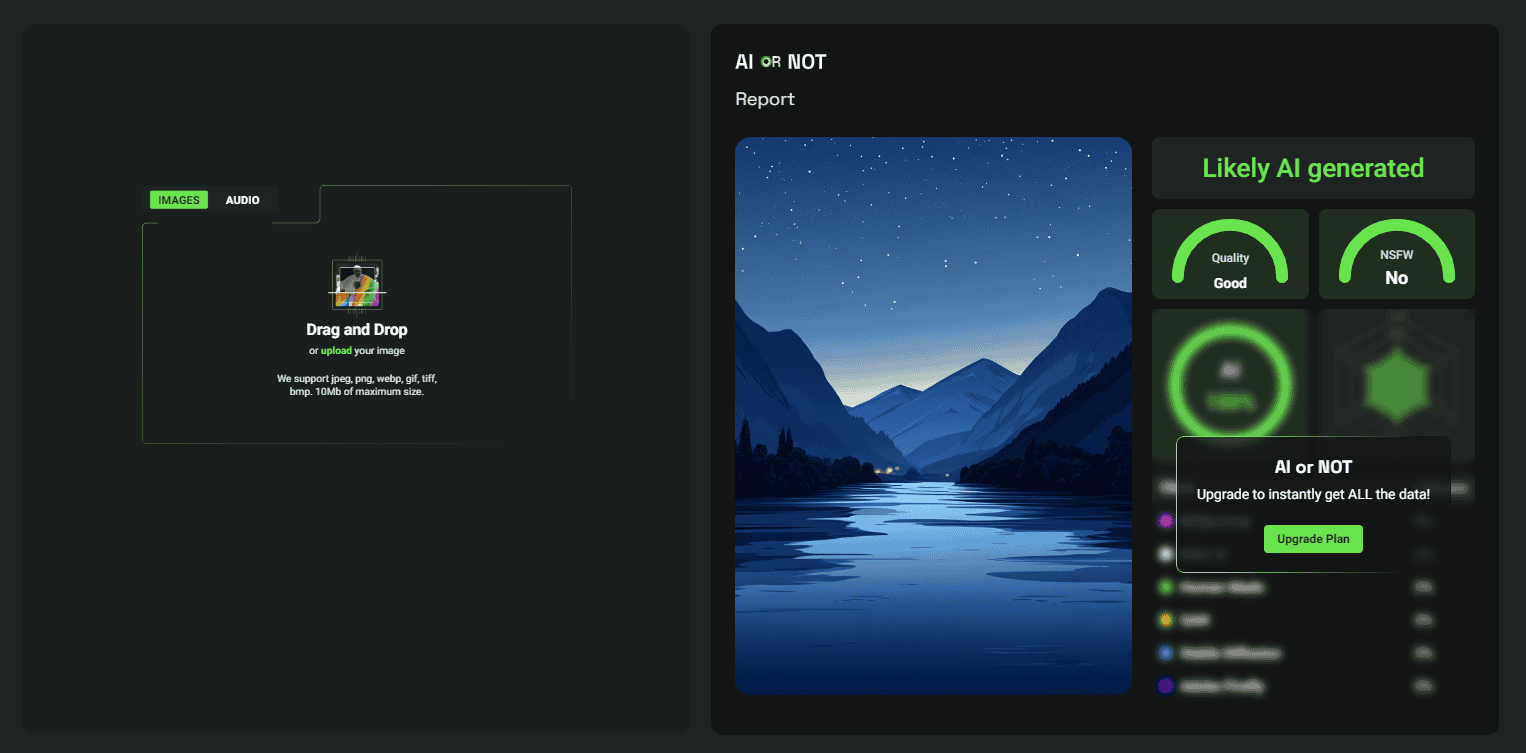Click the purple blurred generator dot
The image size is (1526, 753).
(1165, 520)
